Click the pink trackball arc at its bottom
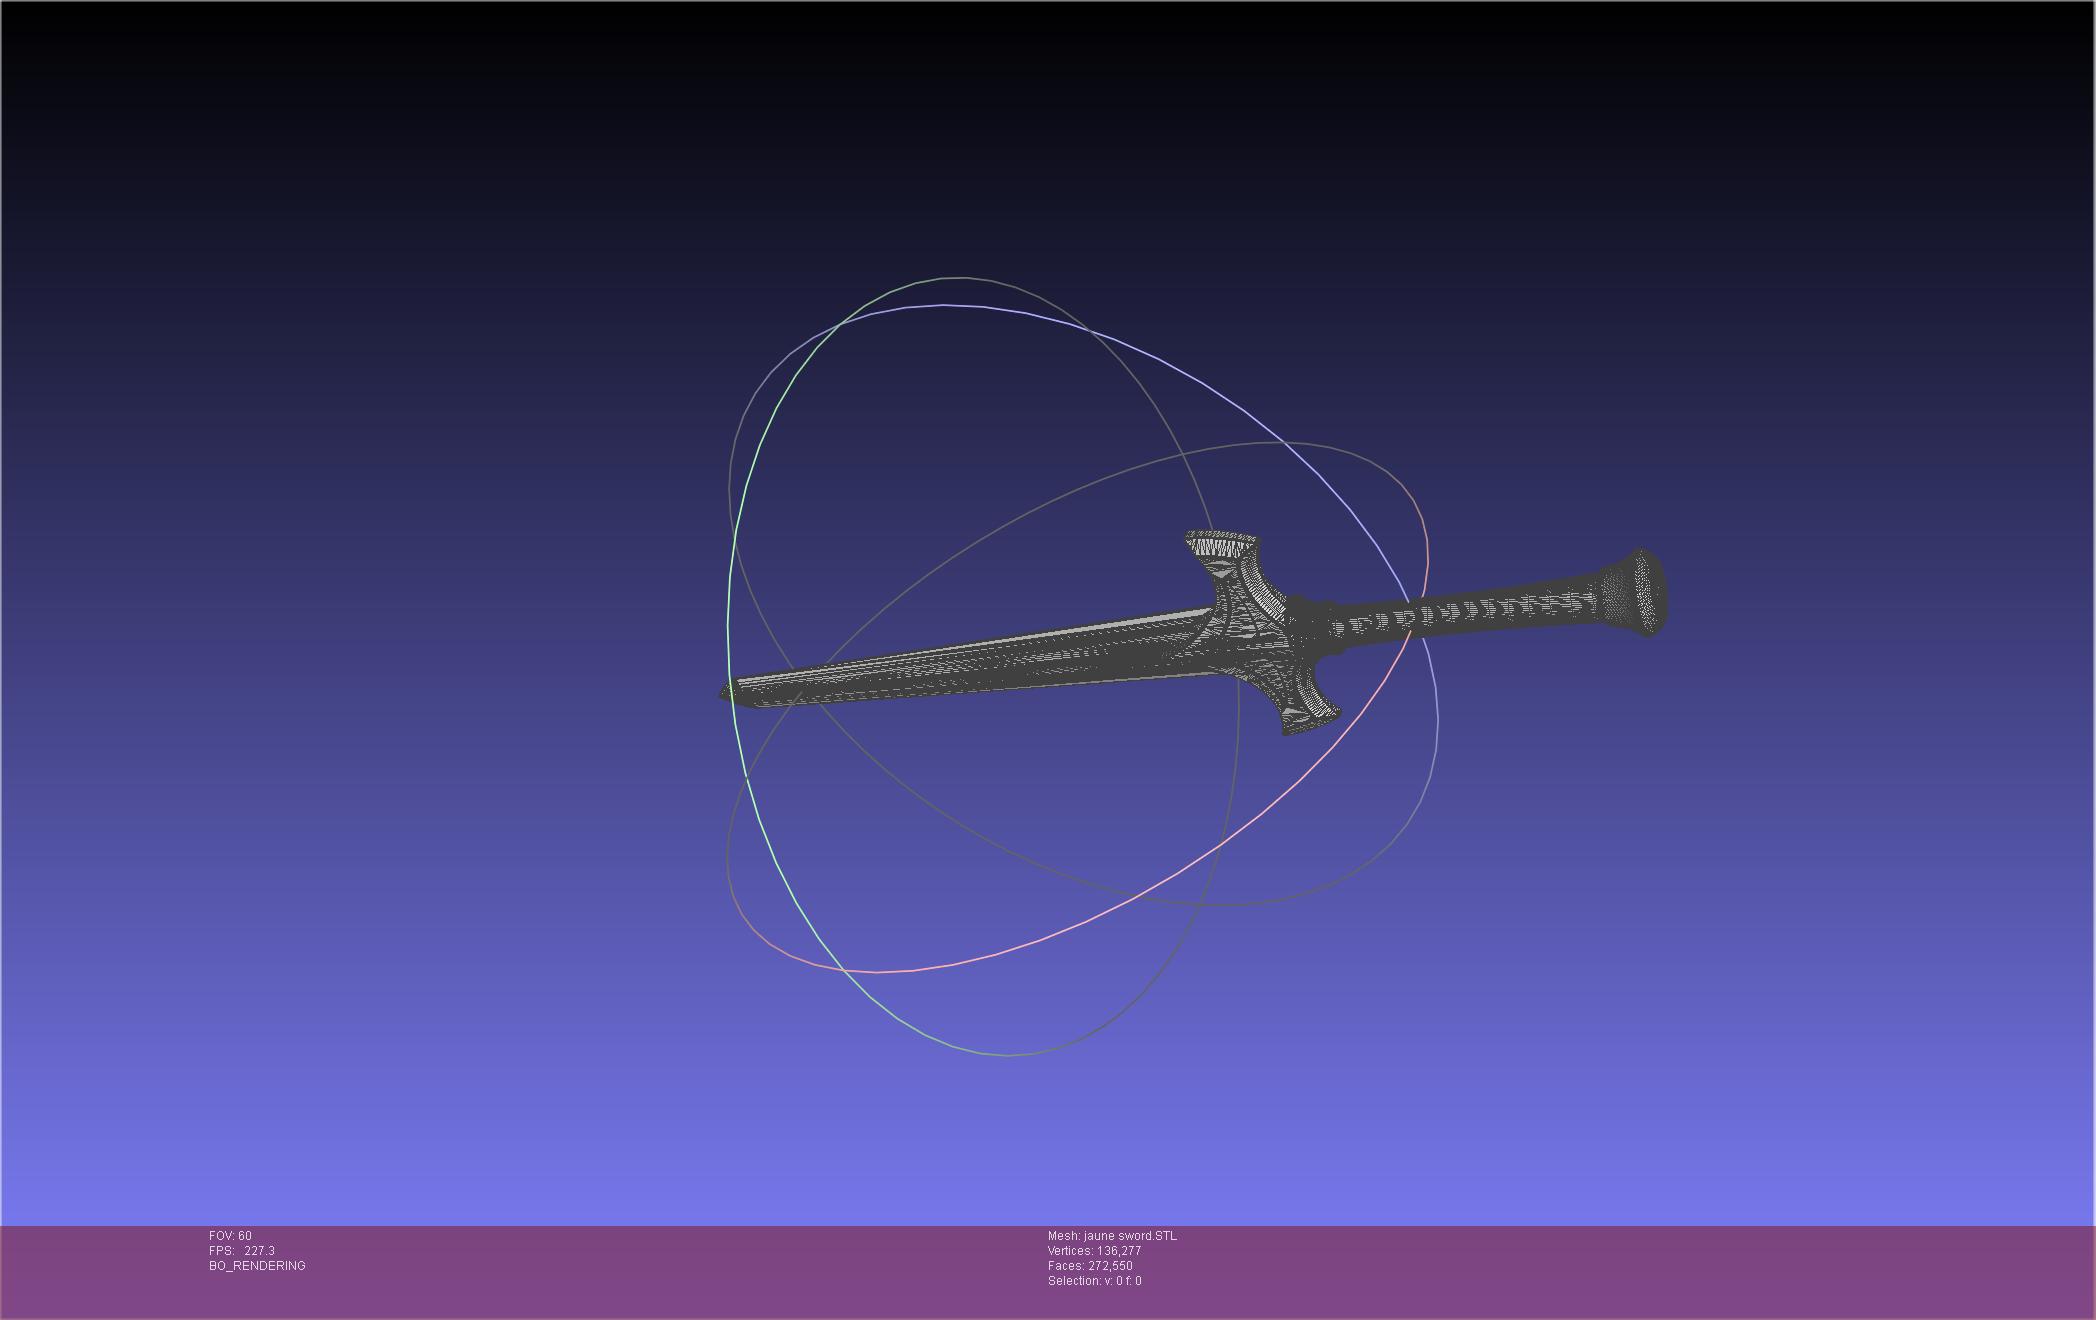 [x=877, y=971]
